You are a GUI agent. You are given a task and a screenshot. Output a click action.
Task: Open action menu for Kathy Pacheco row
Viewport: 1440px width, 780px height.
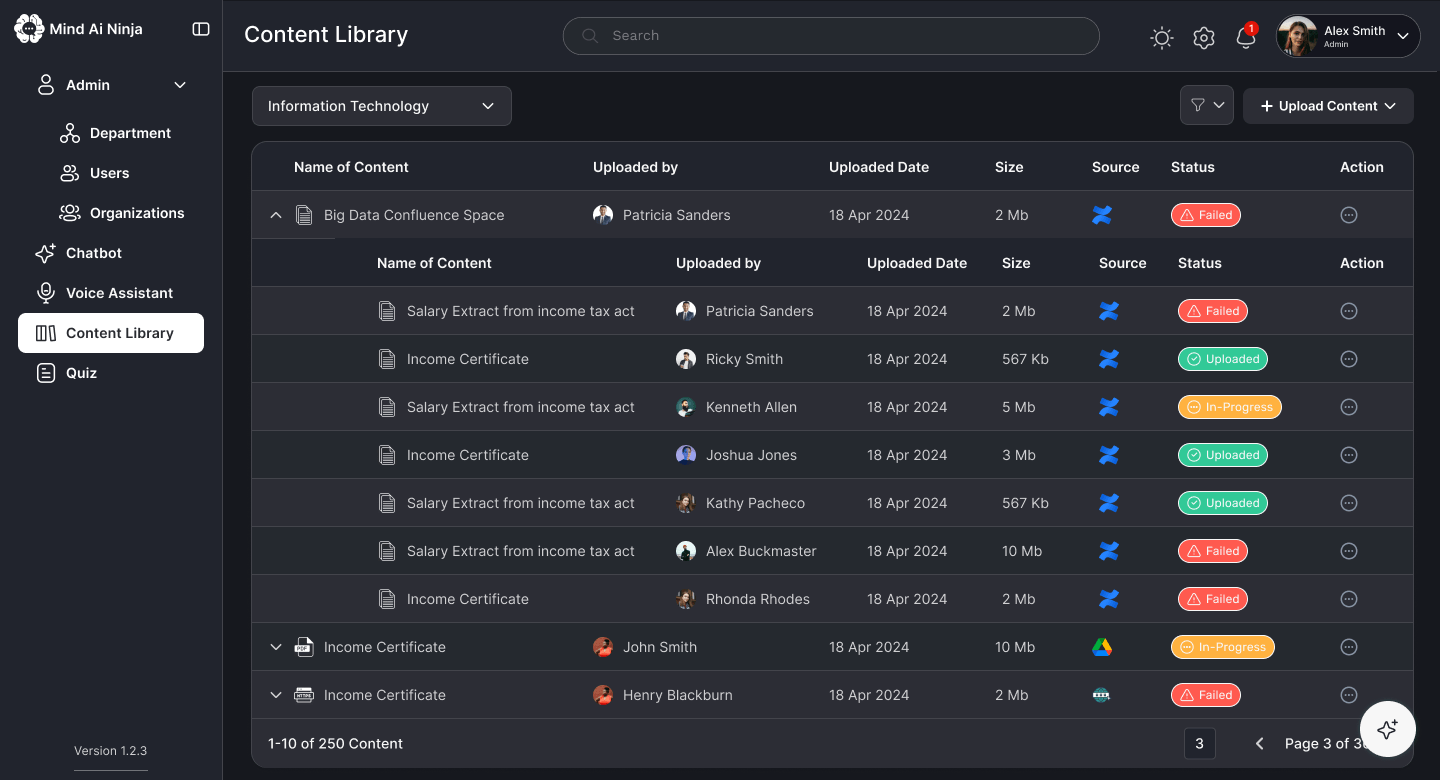(1348, 503)
